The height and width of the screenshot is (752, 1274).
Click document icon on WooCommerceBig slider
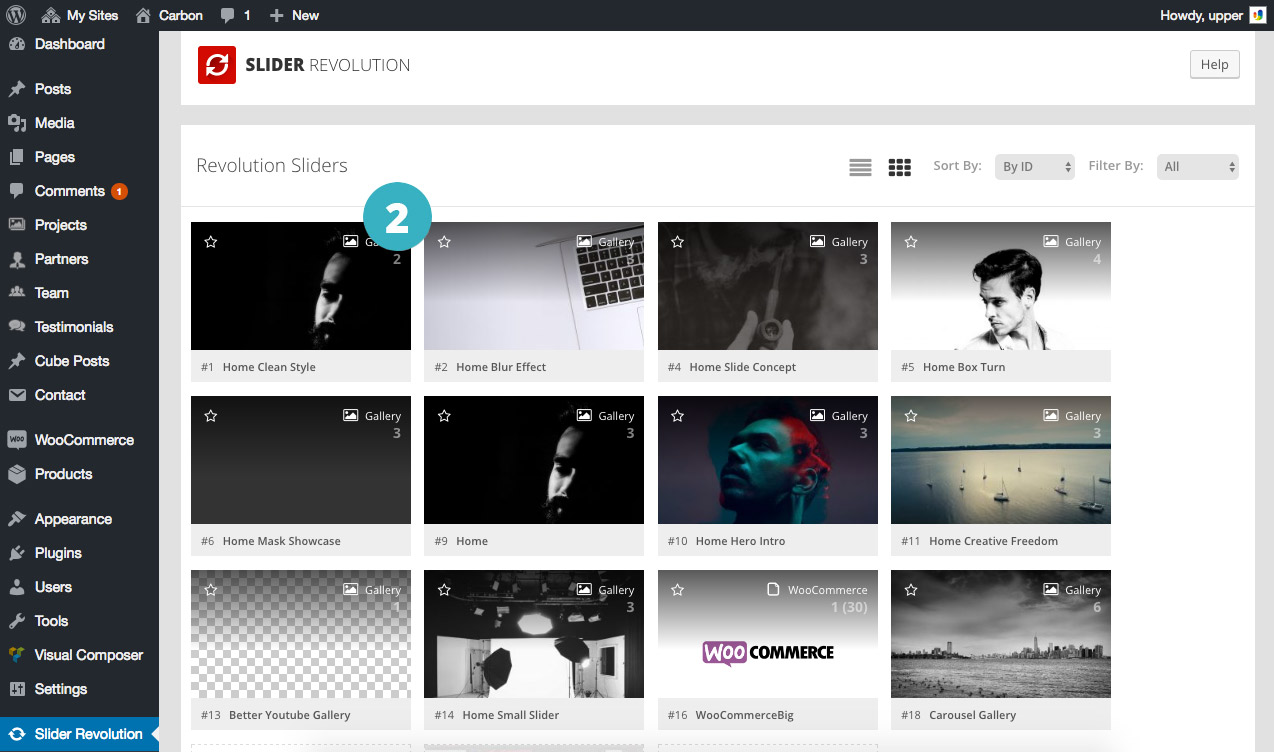point(772,590)
